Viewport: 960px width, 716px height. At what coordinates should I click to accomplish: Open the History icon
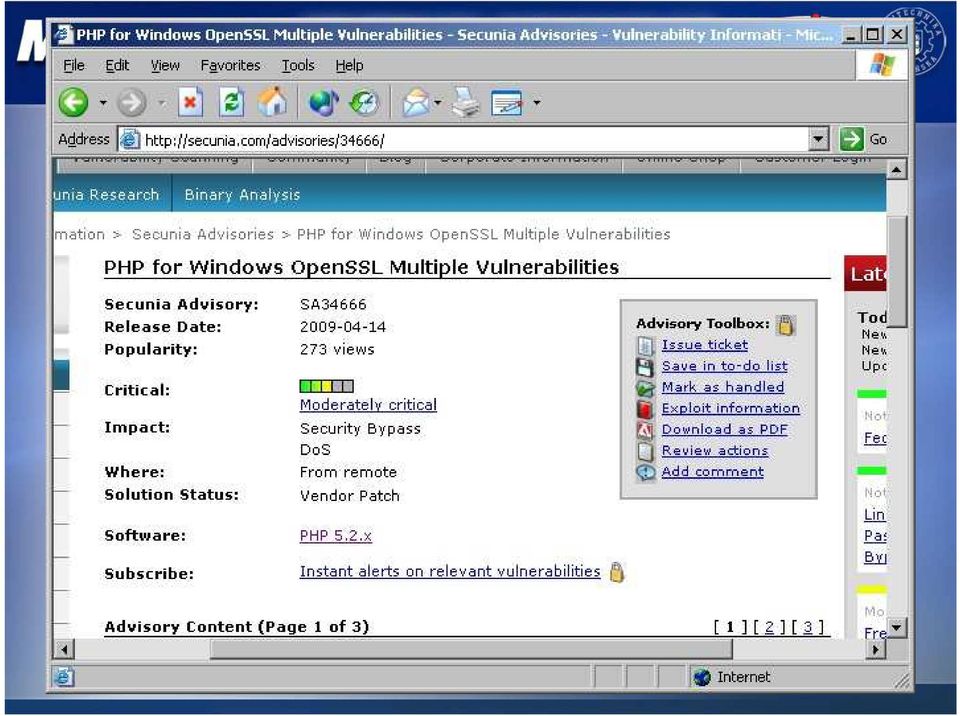(x=364, y=102)
